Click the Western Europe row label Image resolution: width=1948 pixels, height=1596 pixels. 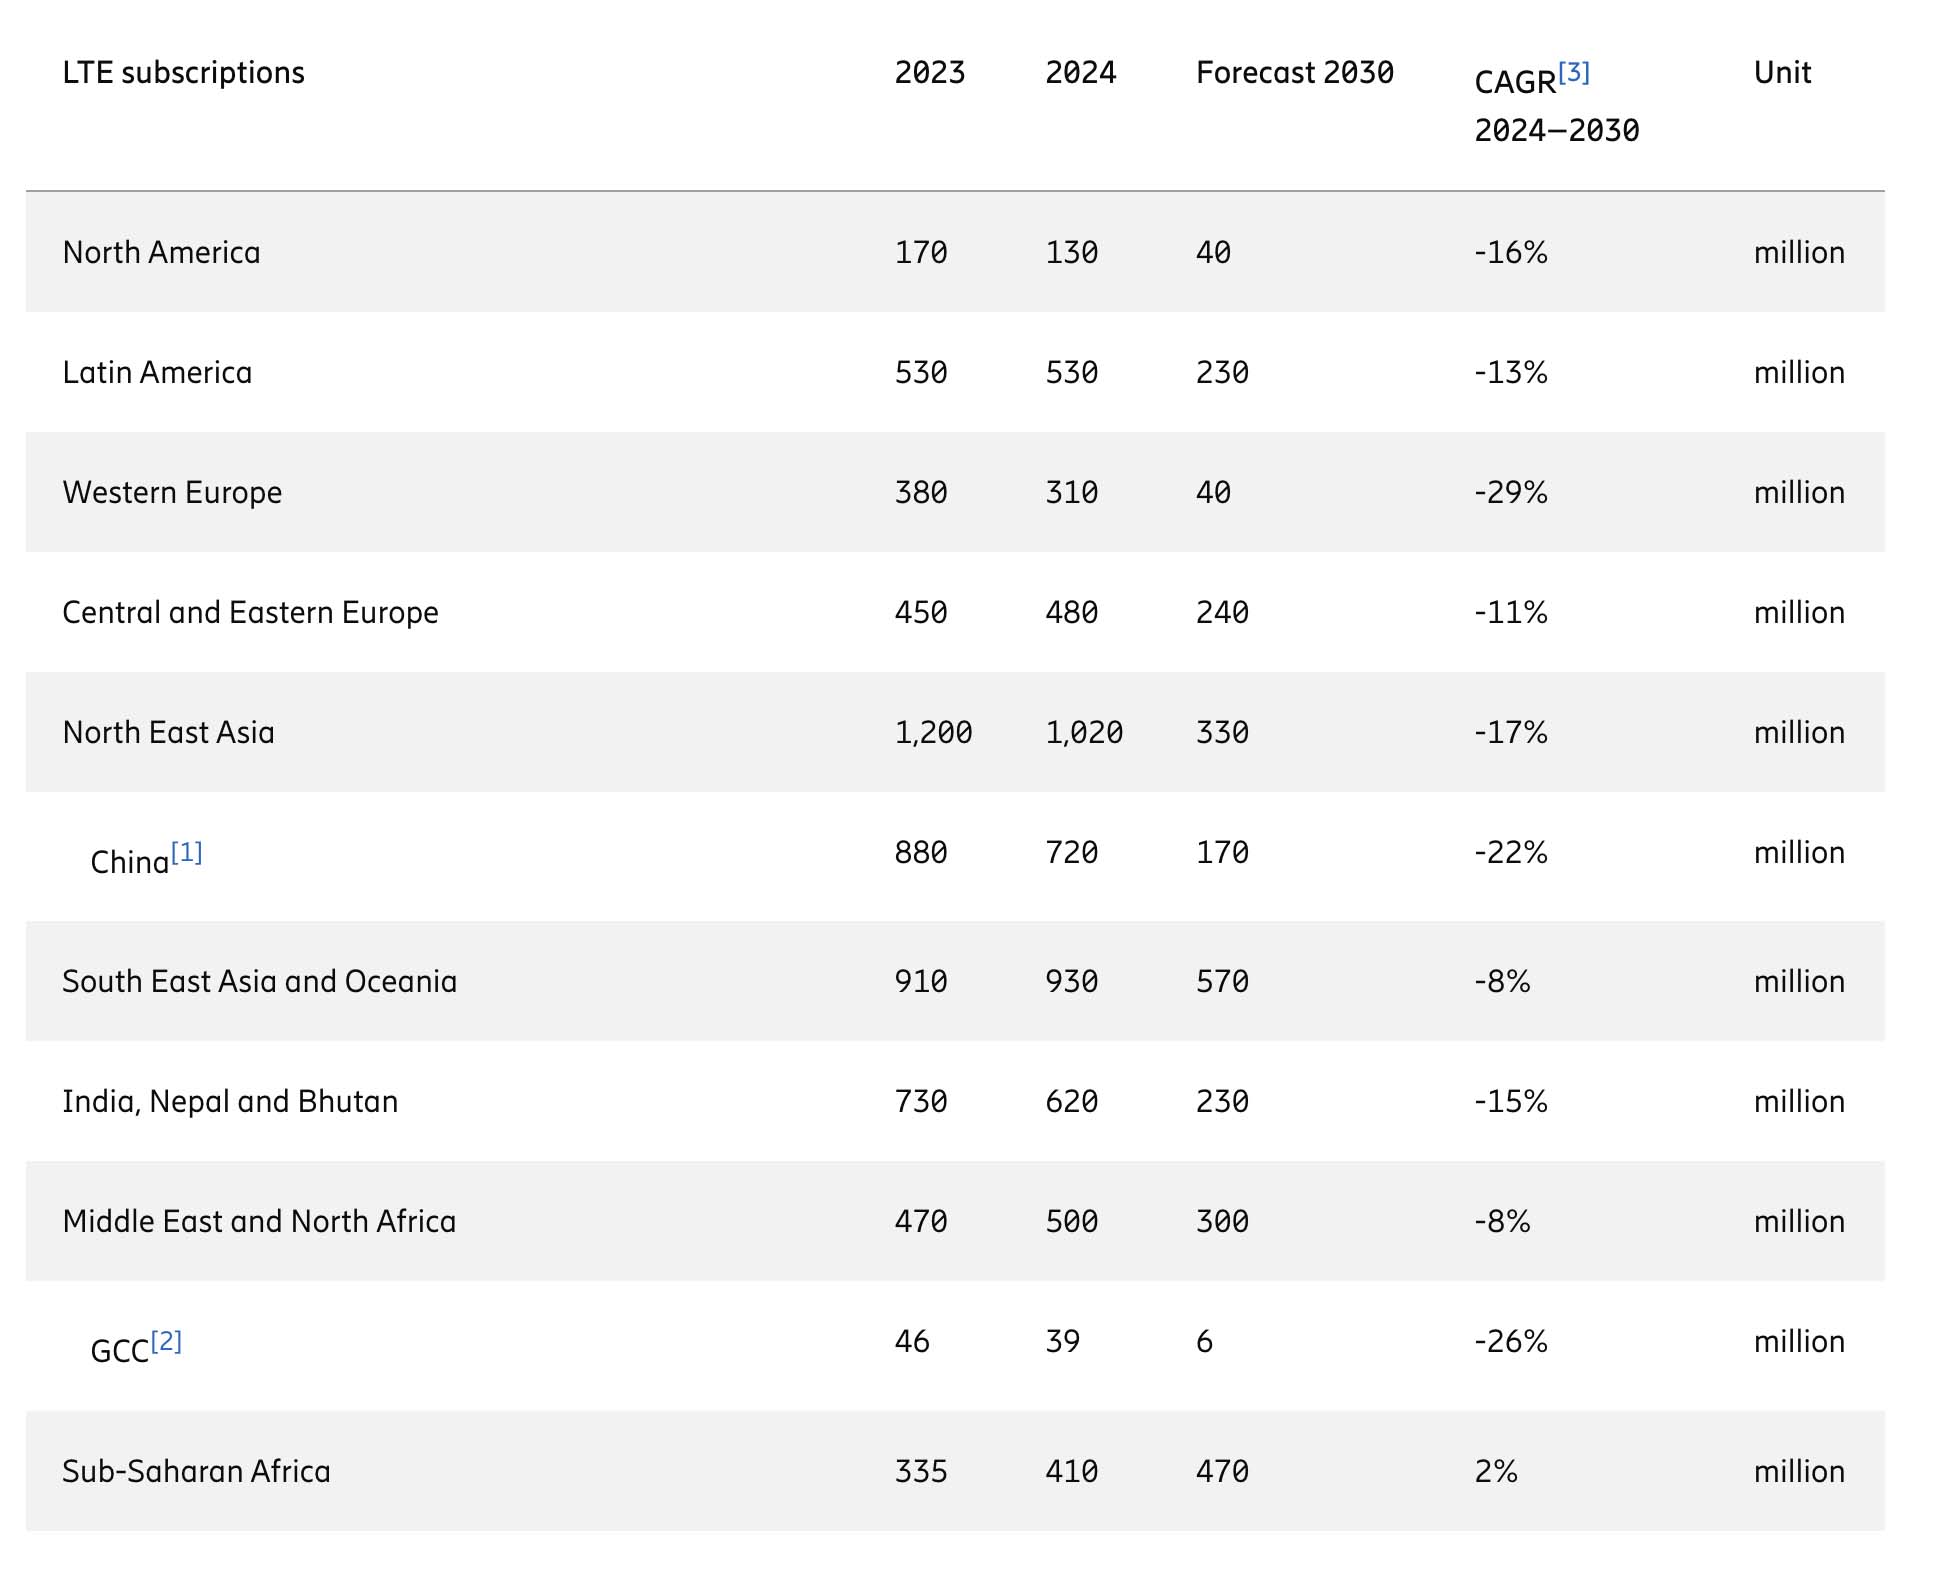(x=172, y=493)
